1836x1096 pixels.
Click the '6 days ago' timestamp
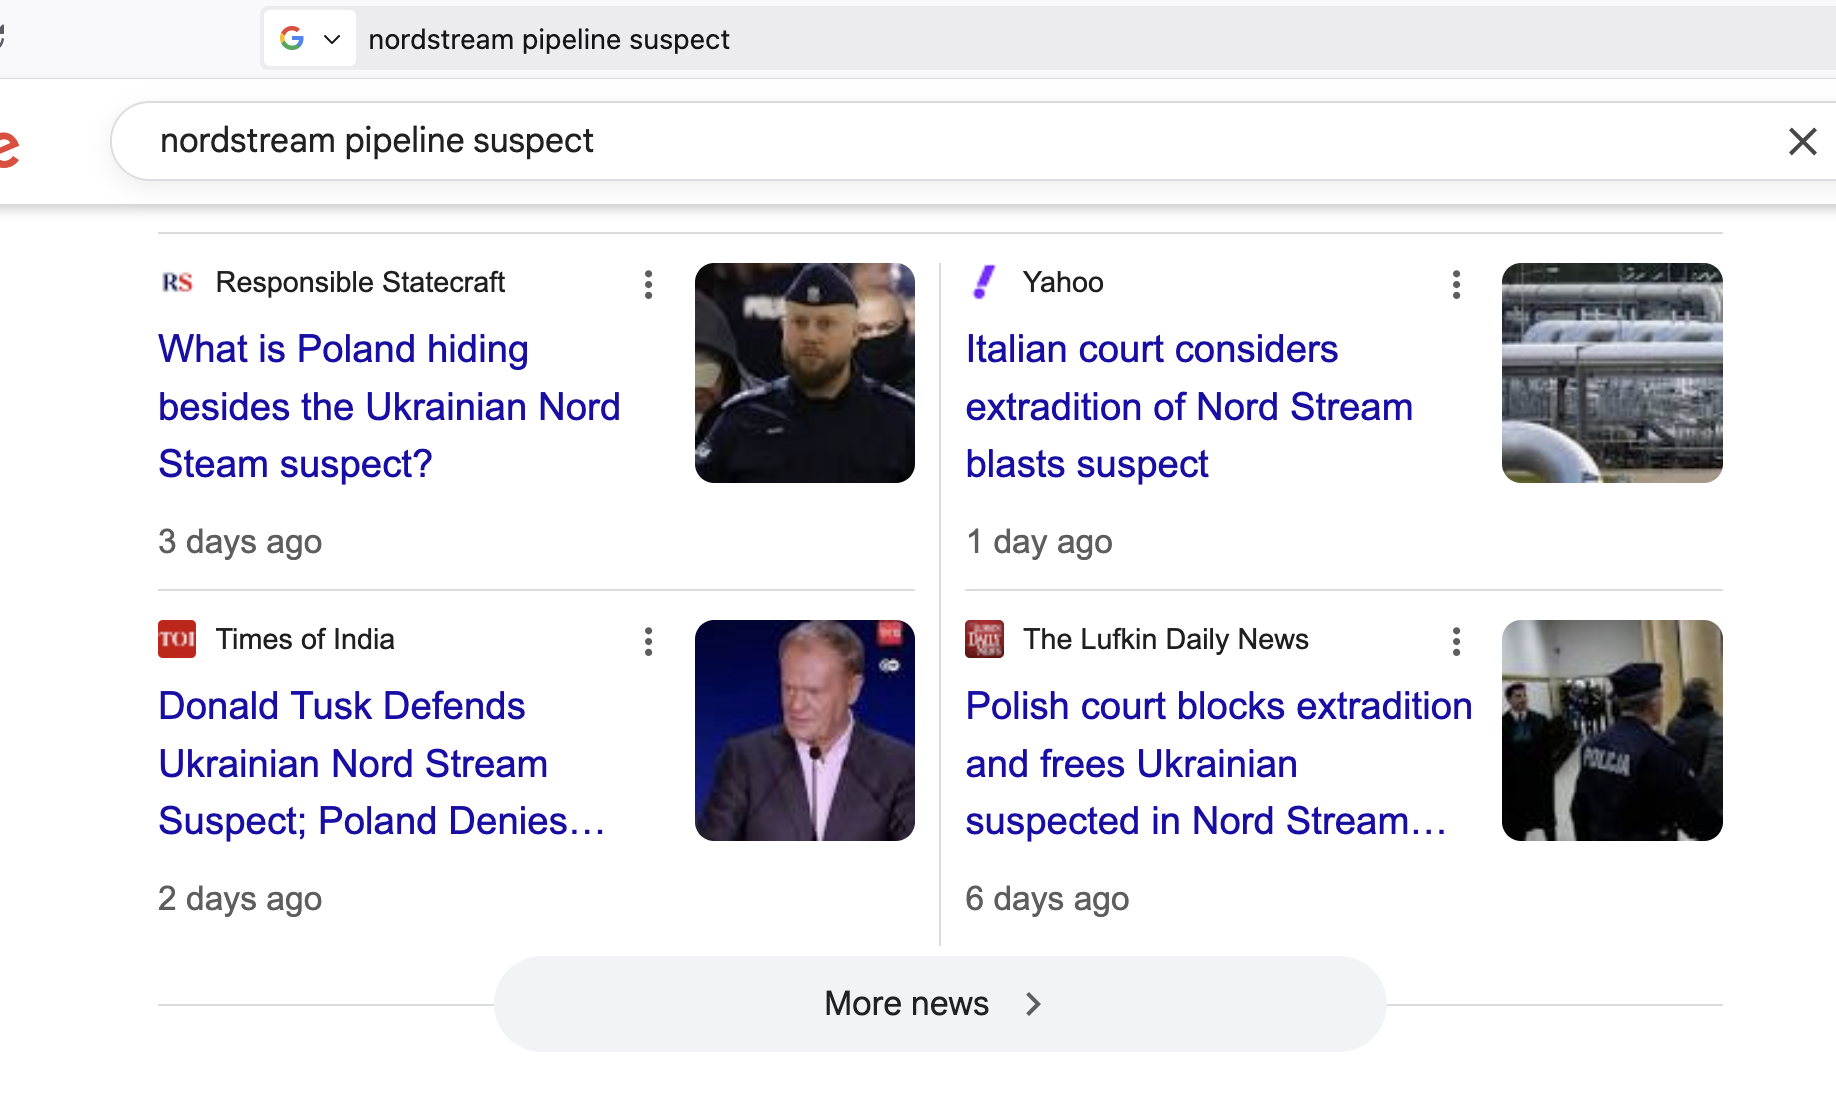[x=1047, y=898]
